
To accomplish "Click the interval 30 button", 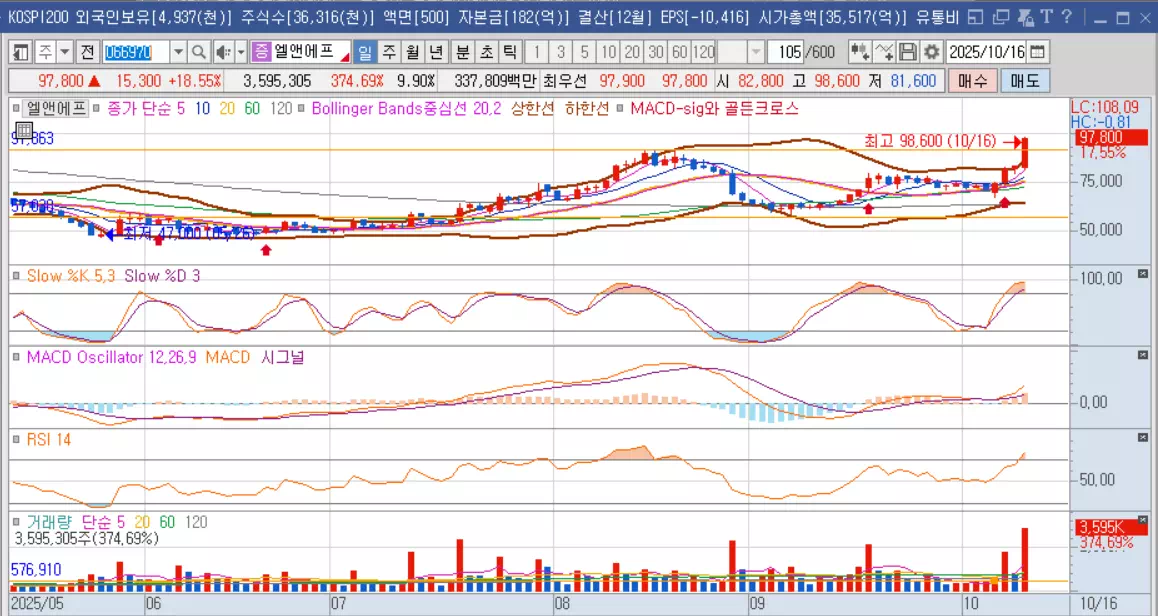I will (656, 52).
